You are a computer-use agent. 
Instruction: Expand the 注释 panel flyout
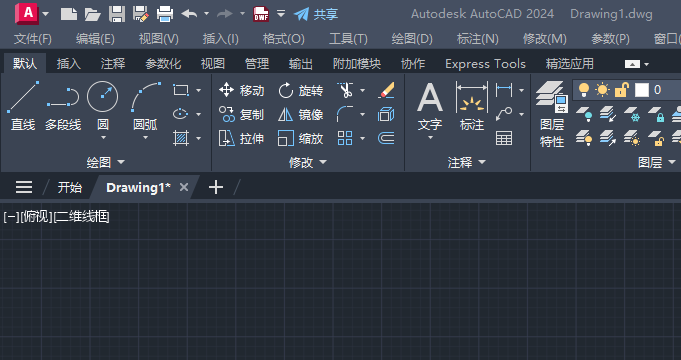point(466,162)
